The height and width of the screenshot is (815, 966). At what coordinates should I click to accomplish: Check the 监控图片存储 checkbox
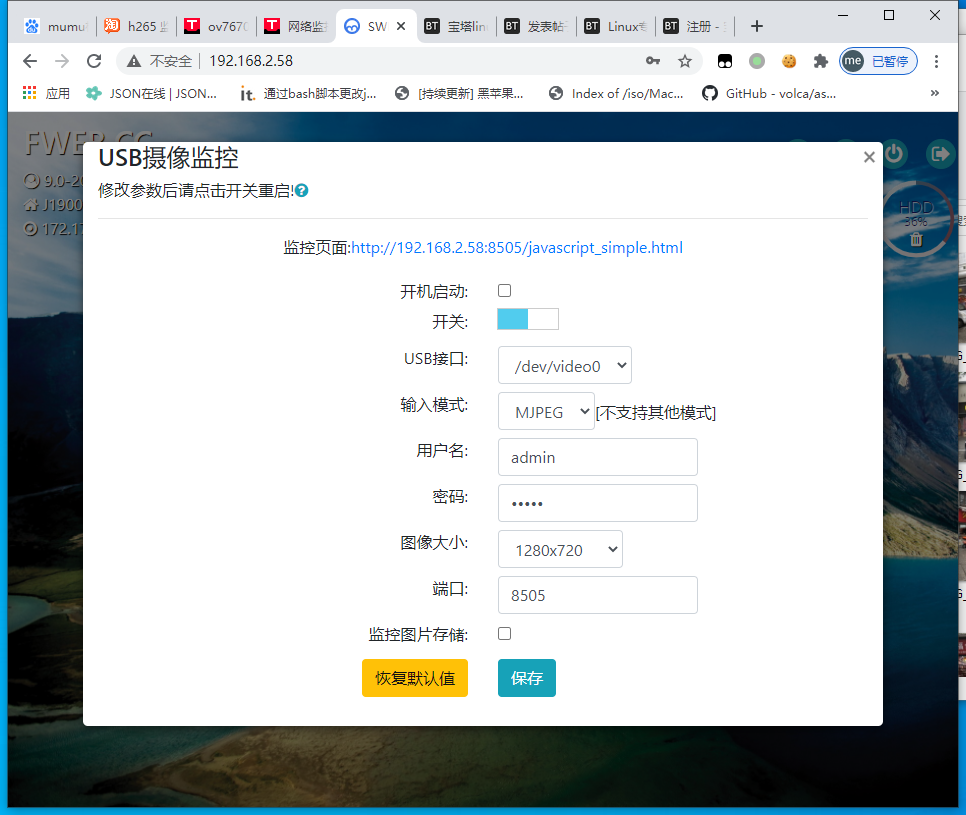505,633
